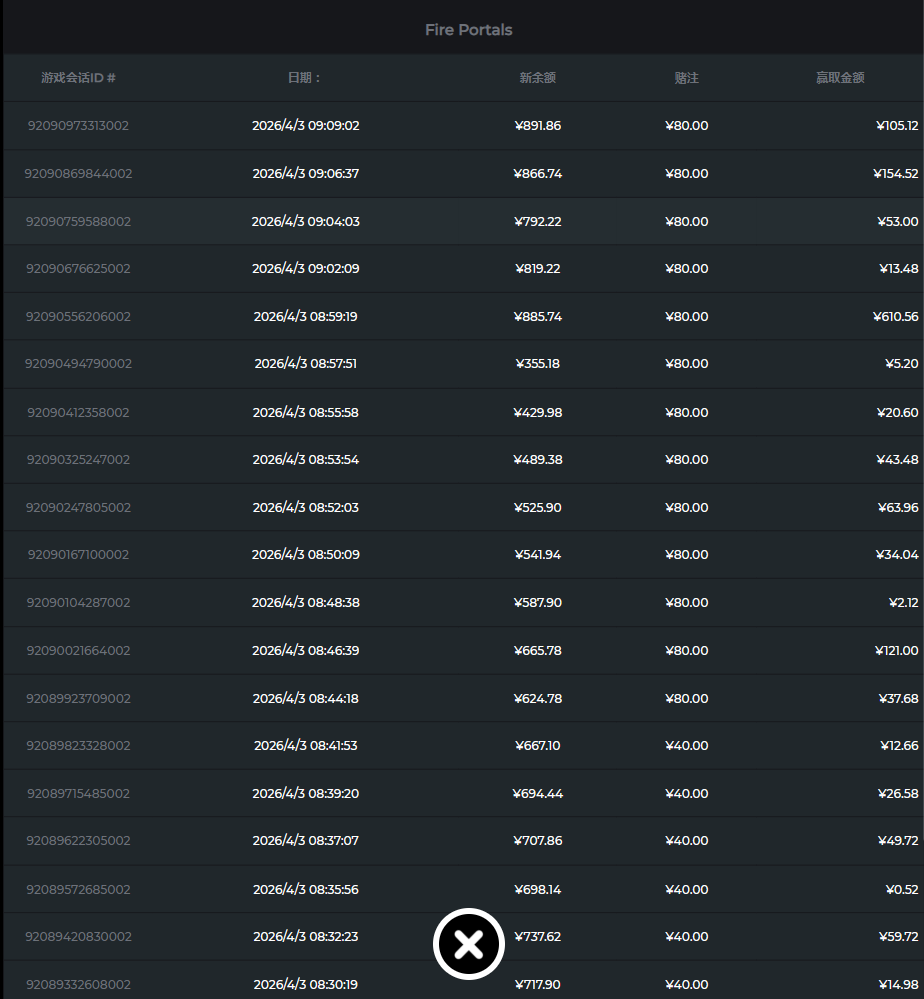This screenshot has width=924, height=999.
Task: Click the 日期 column header
Action: point(305,78)
